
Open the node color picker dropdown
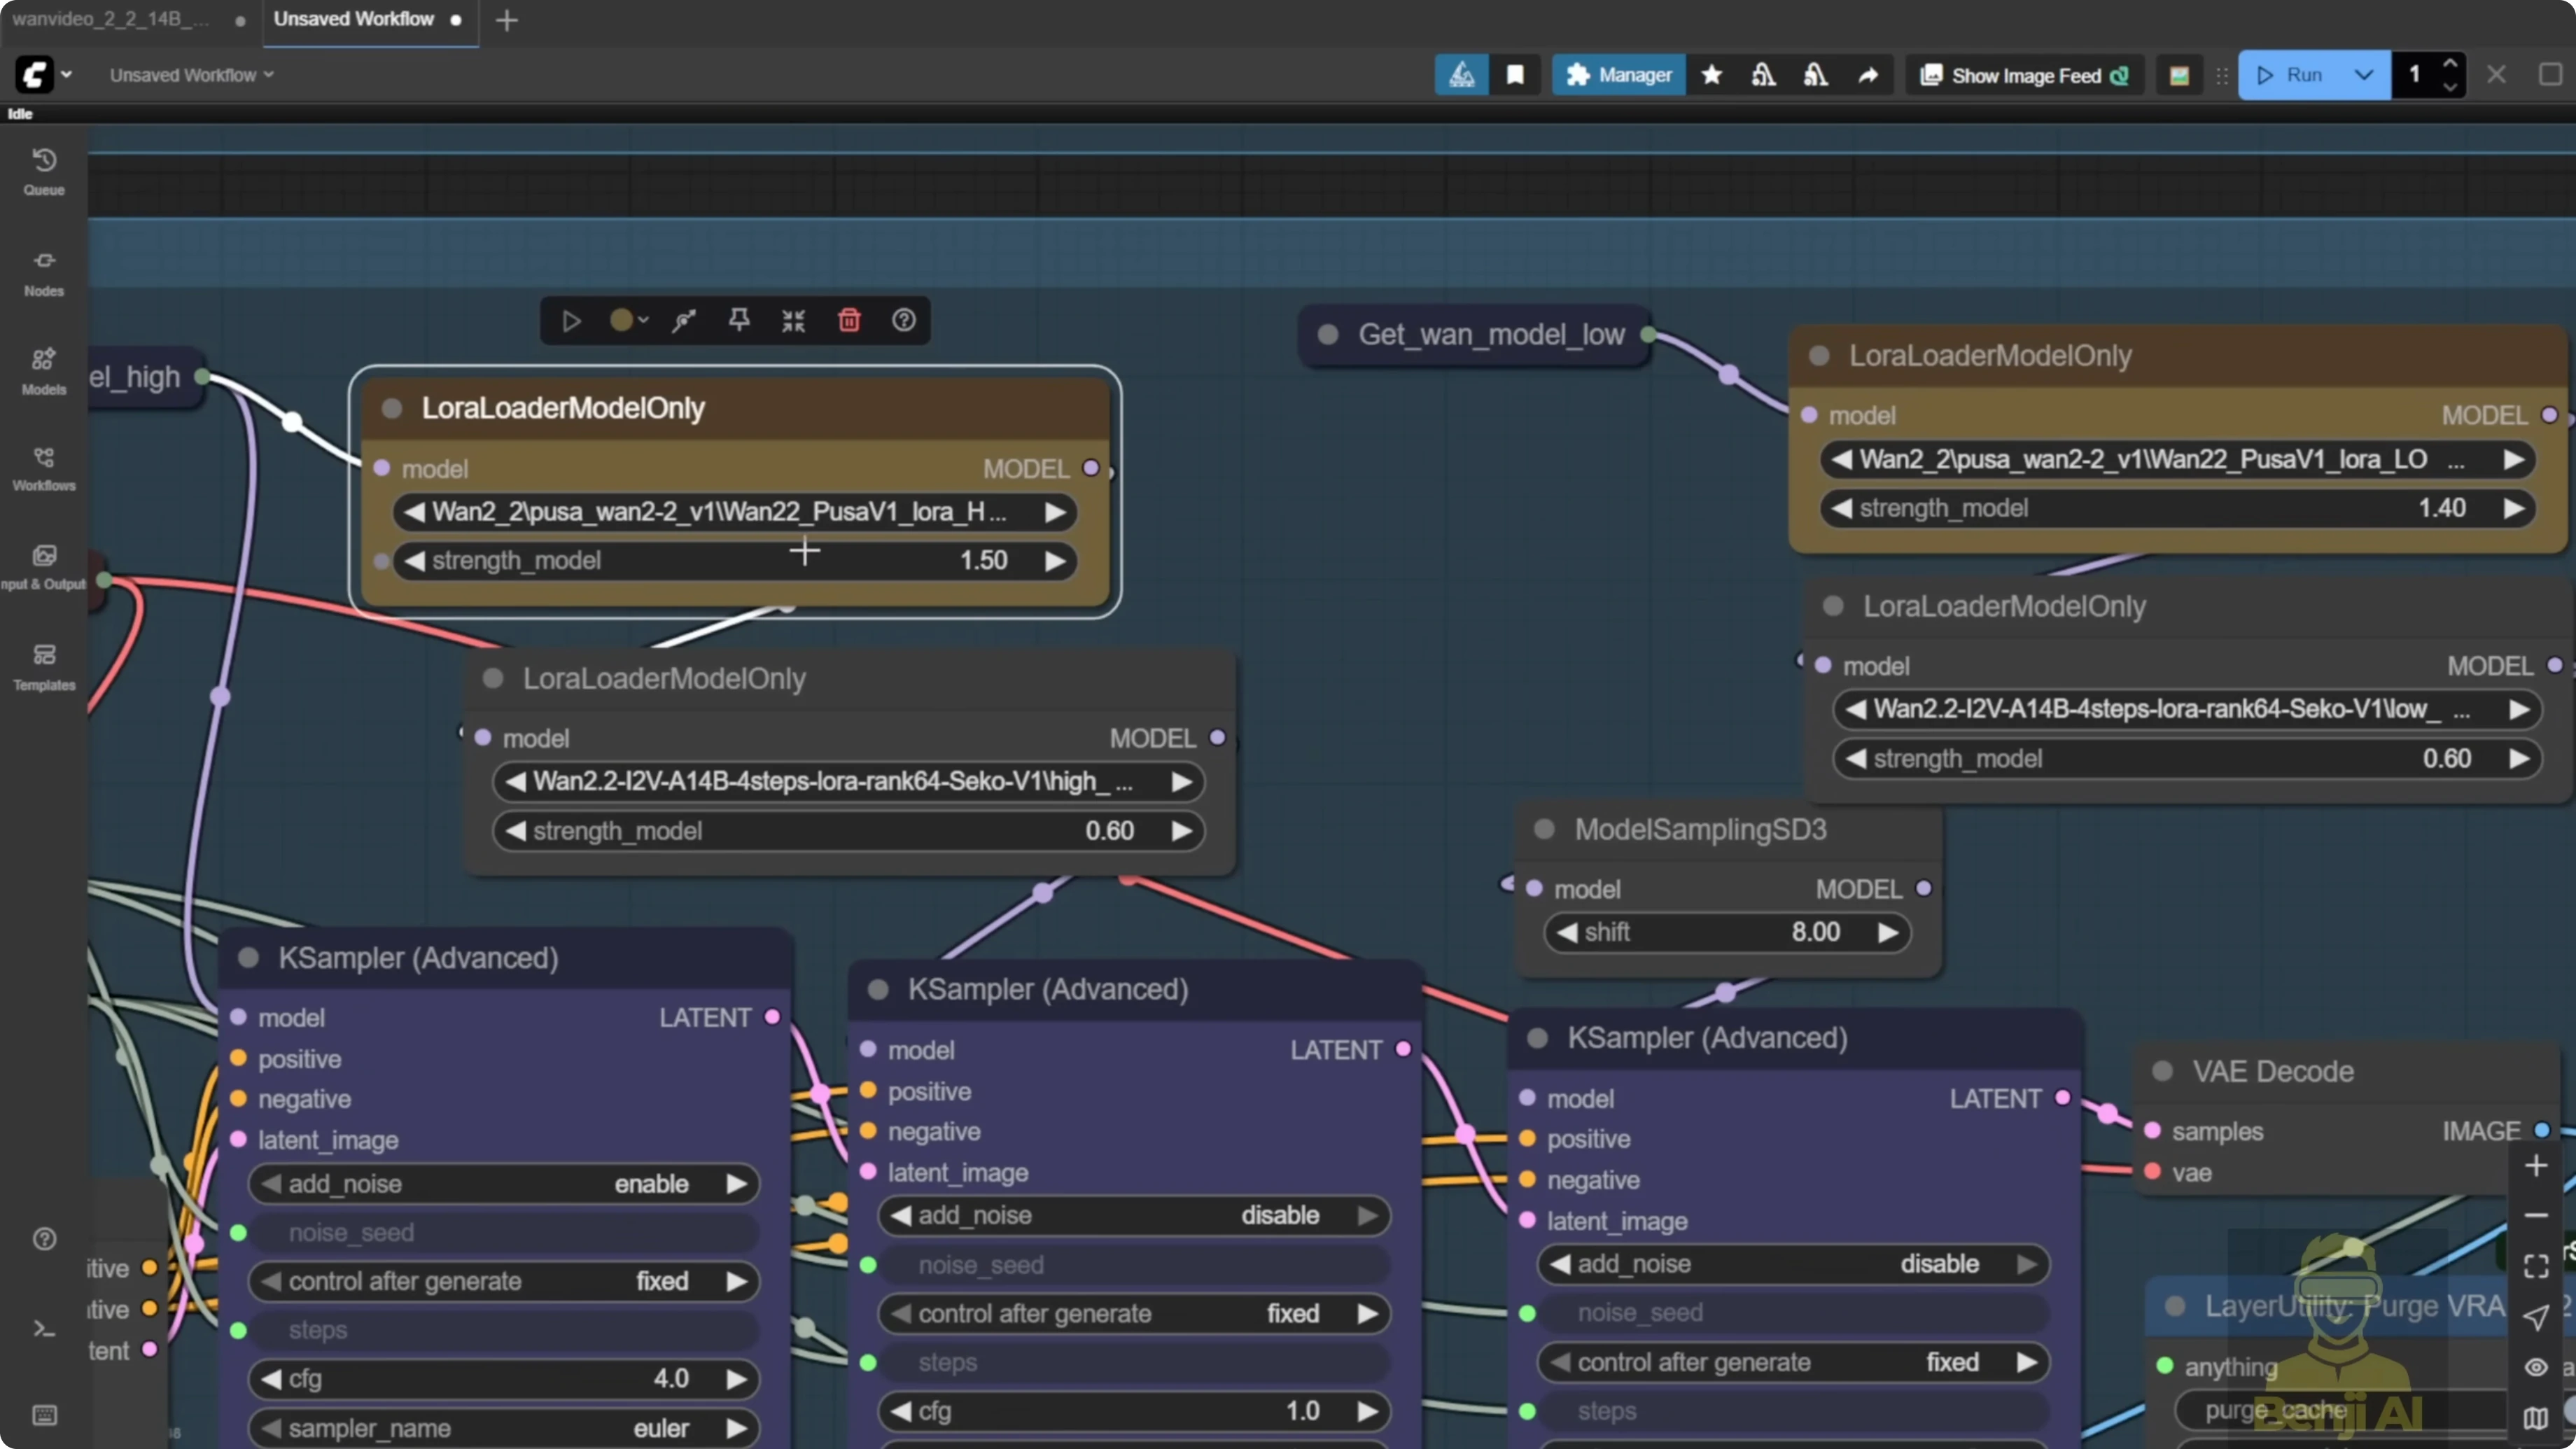click(x=643, y=320)
